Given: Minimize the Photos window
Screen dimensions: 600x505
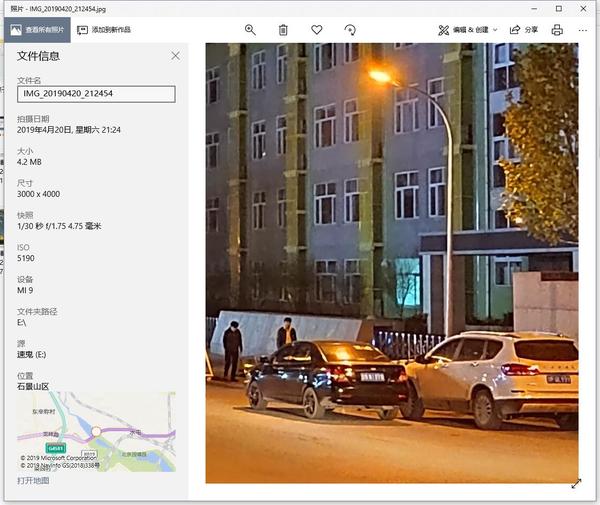Looking at the screenshot, I should click(x=535, y=8).
